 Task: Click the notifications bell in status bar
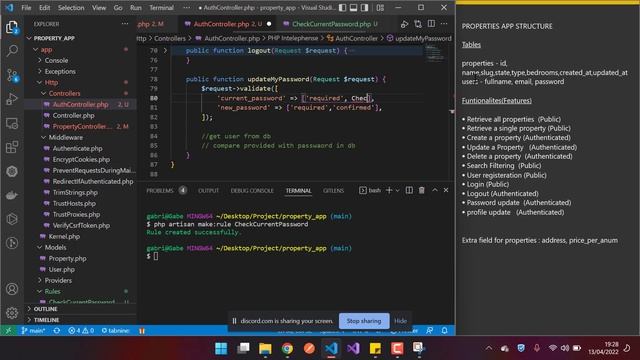click(444, 330)
